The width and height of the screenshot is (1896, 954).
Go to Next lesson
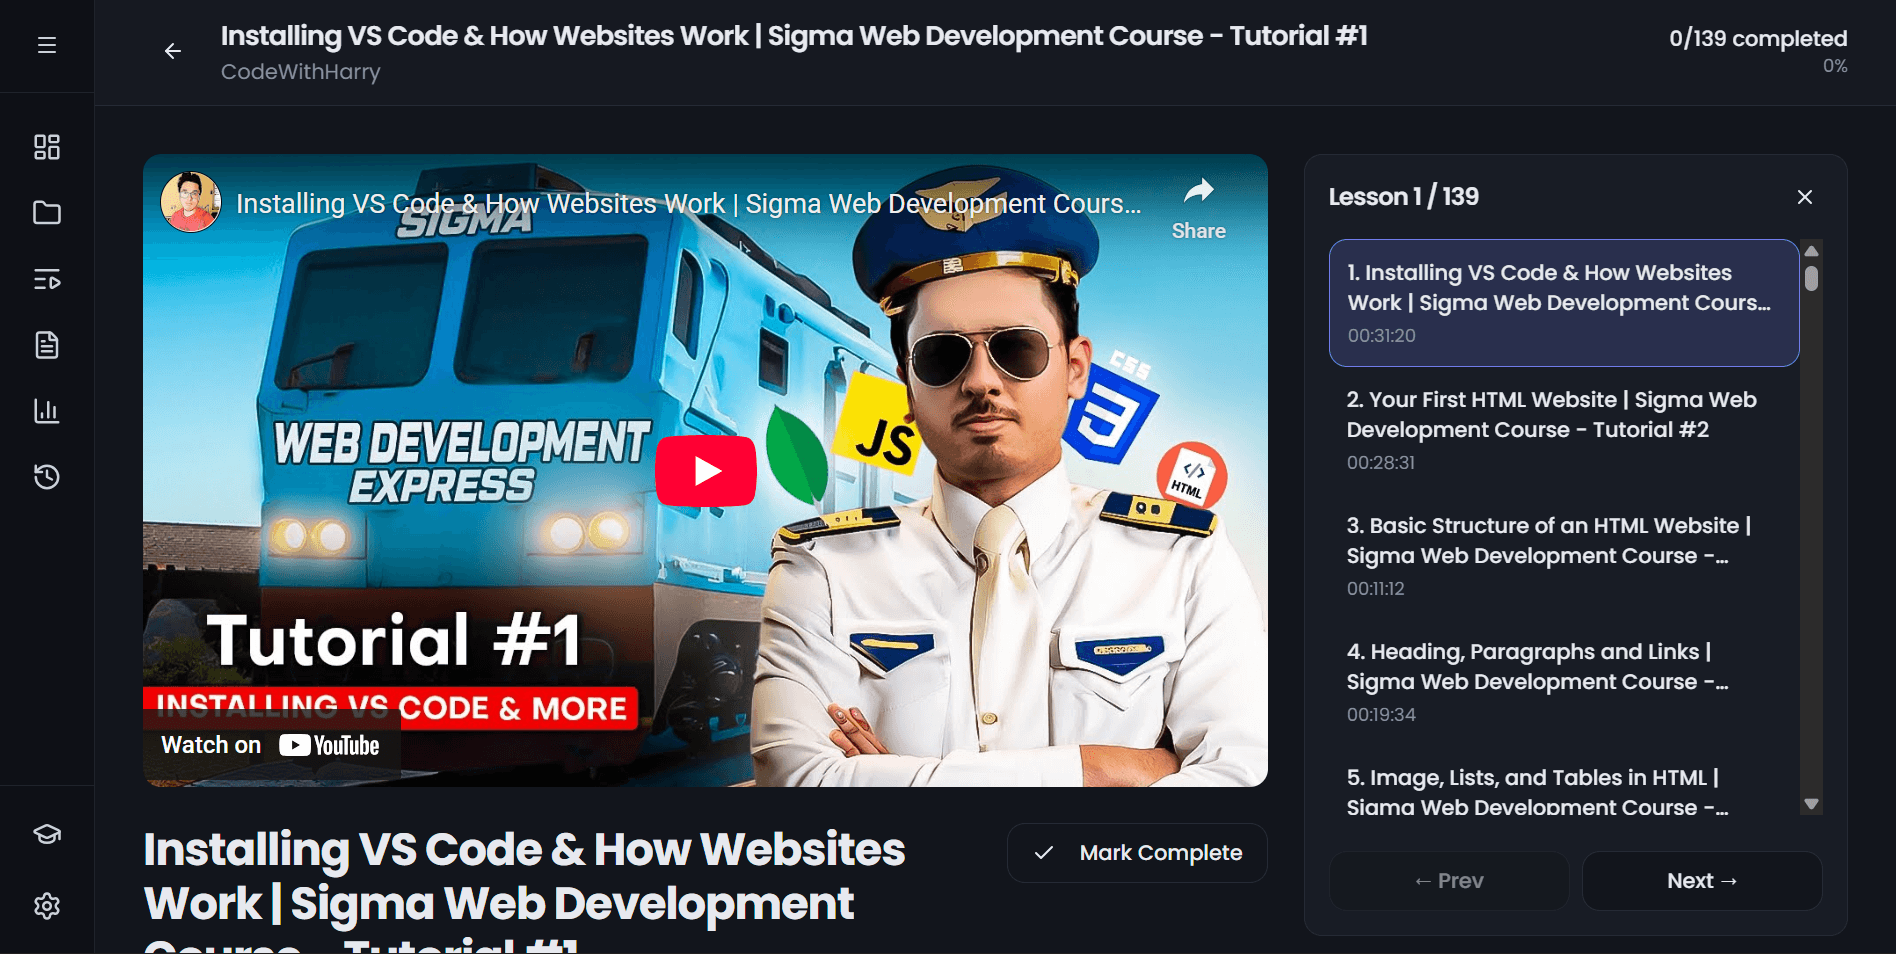coord(1701,881)
